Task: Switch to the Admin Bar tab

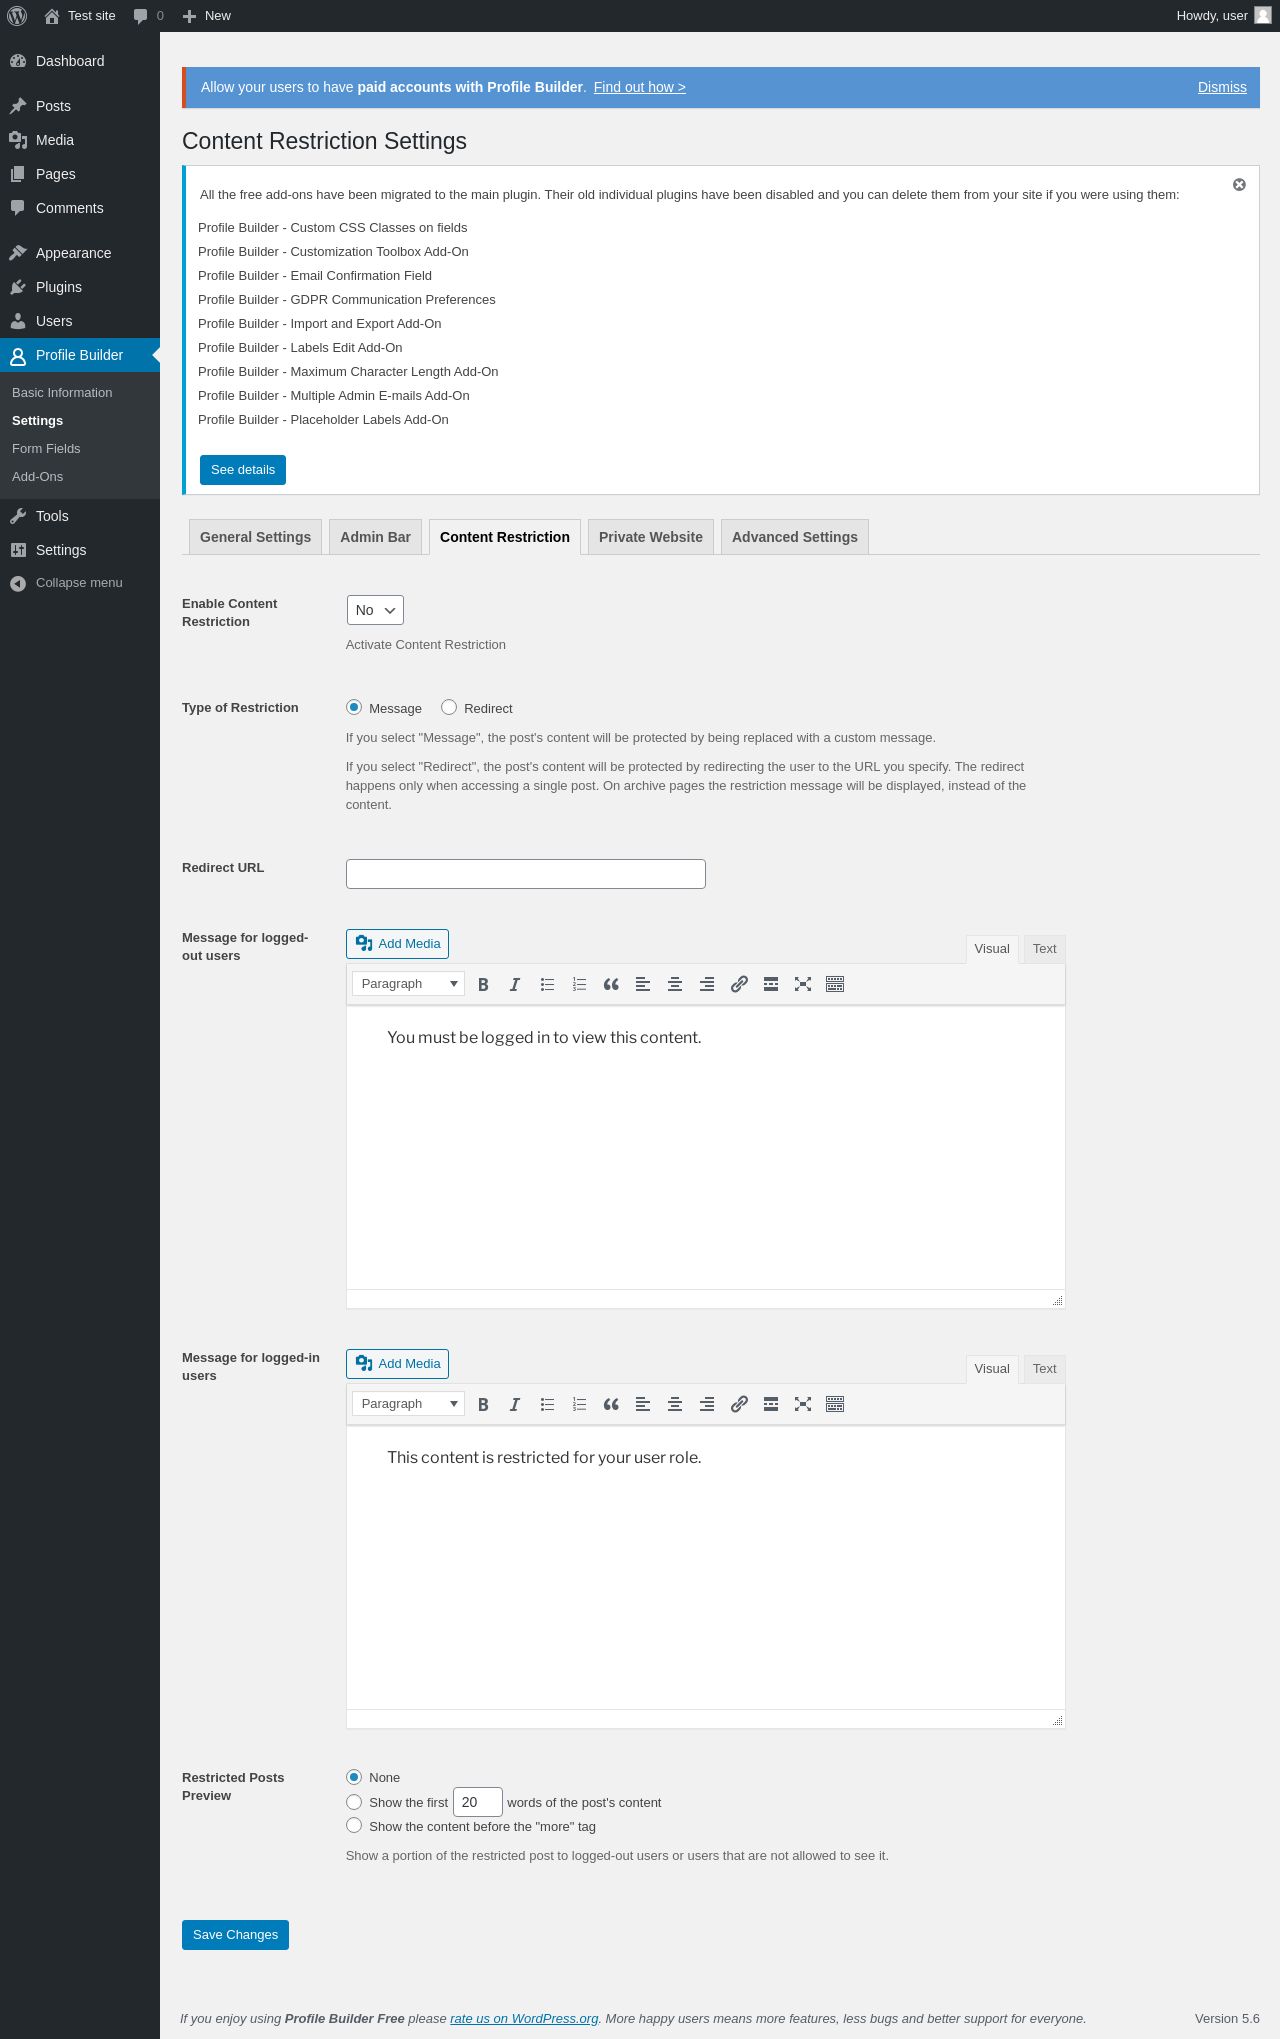Action: pos(375,537)
